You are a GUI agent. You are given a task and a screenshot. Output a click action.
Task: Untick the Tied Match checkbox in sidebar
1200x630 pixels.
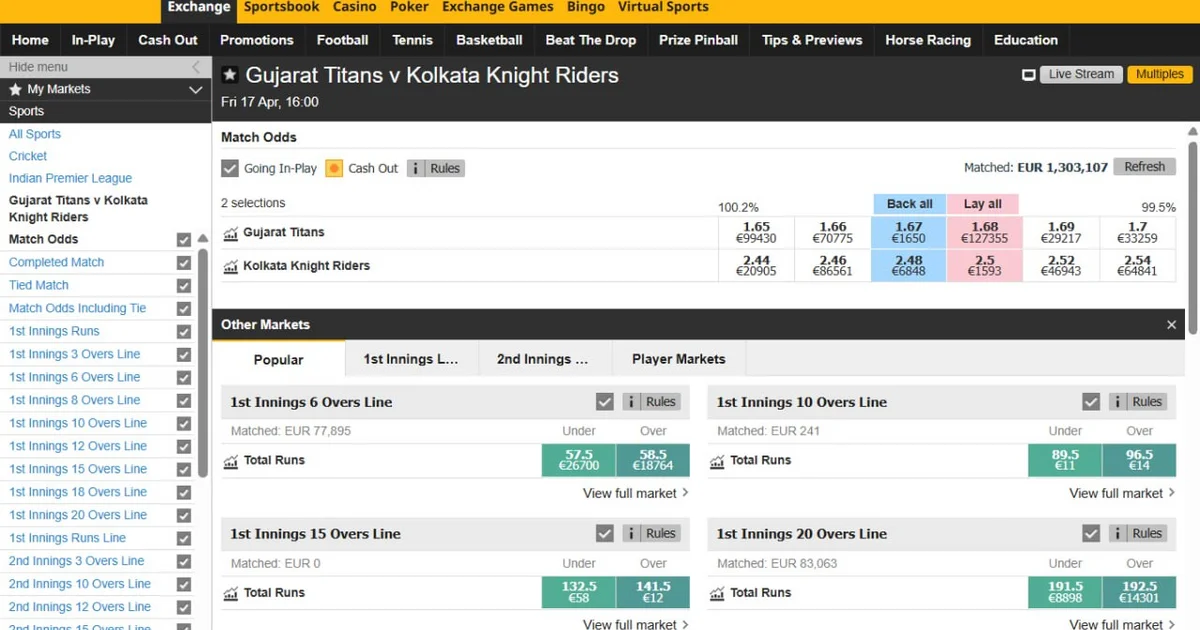pyautogui.click(x=183, y=285)
